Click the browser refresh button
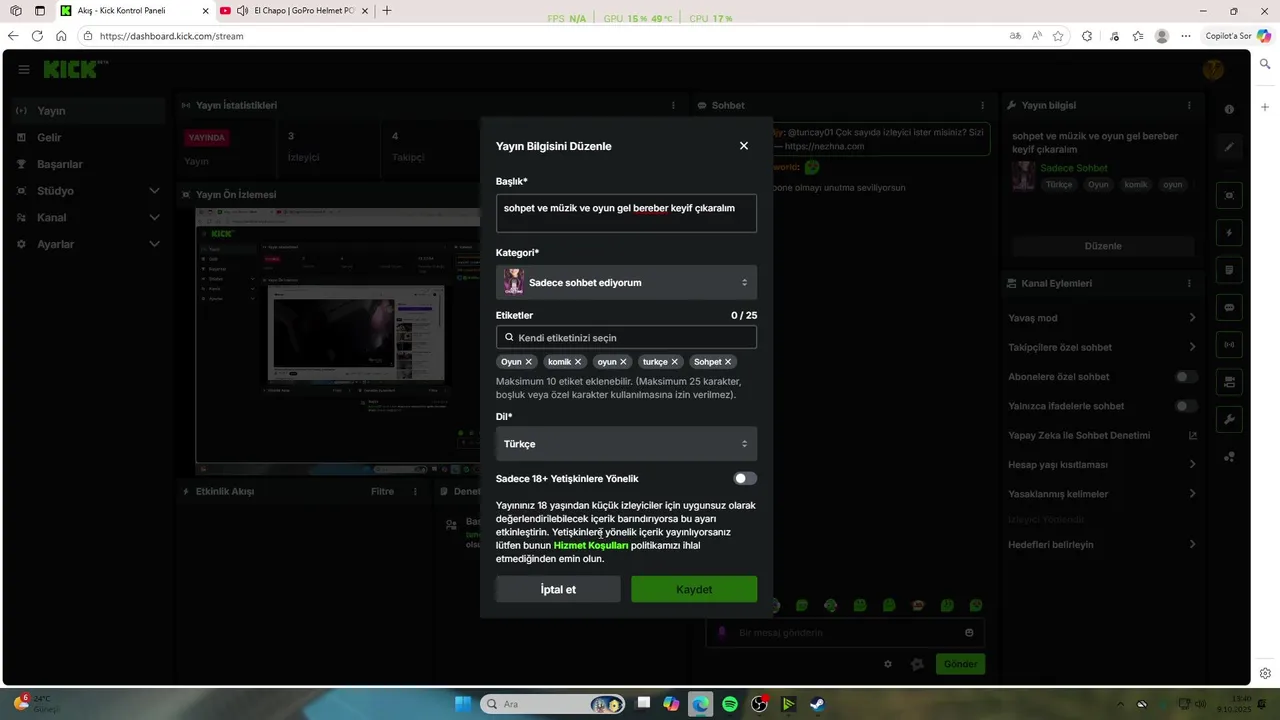The width and height of the screenshot is (1280, 720). (x=37, y=36)
